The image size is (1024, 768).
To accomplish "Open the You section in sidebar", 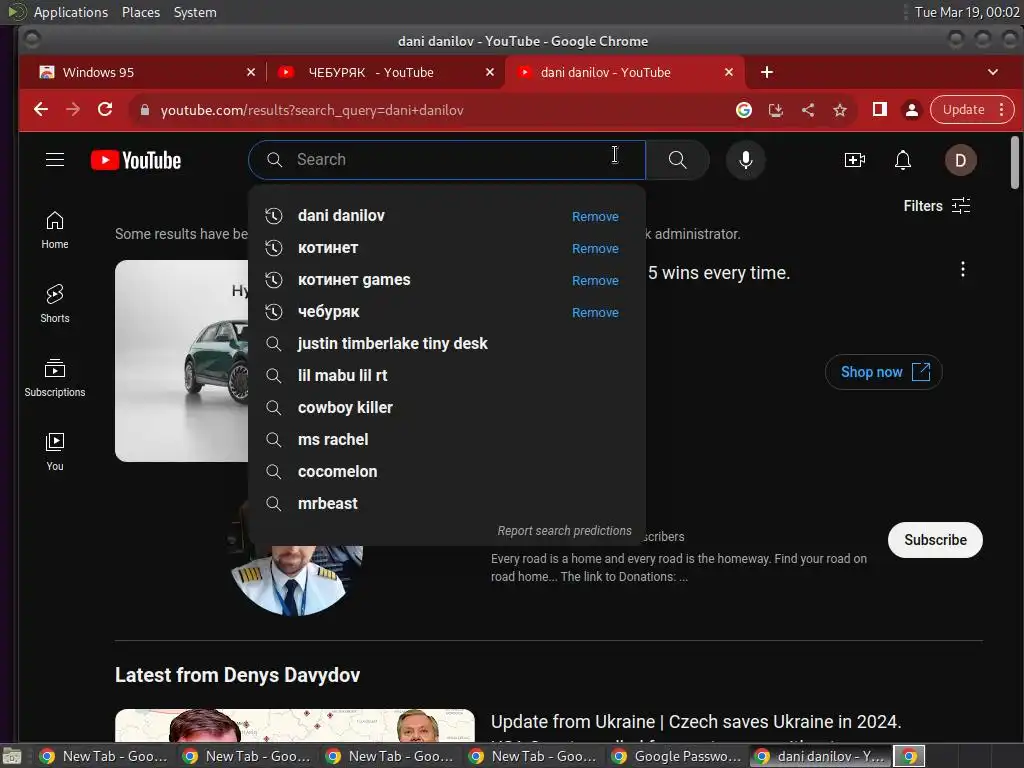I will (55, 451).
